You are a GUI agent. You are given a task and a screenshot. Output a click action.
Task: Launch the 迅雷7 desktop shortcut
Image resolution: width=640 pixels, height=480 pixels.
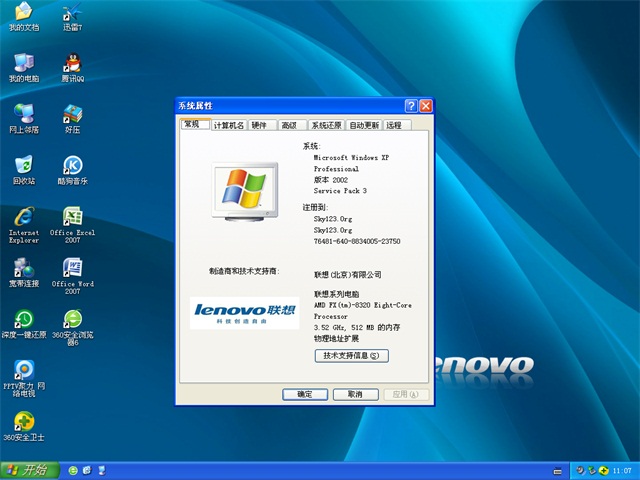pyautogui.click(x=73, y=17)
